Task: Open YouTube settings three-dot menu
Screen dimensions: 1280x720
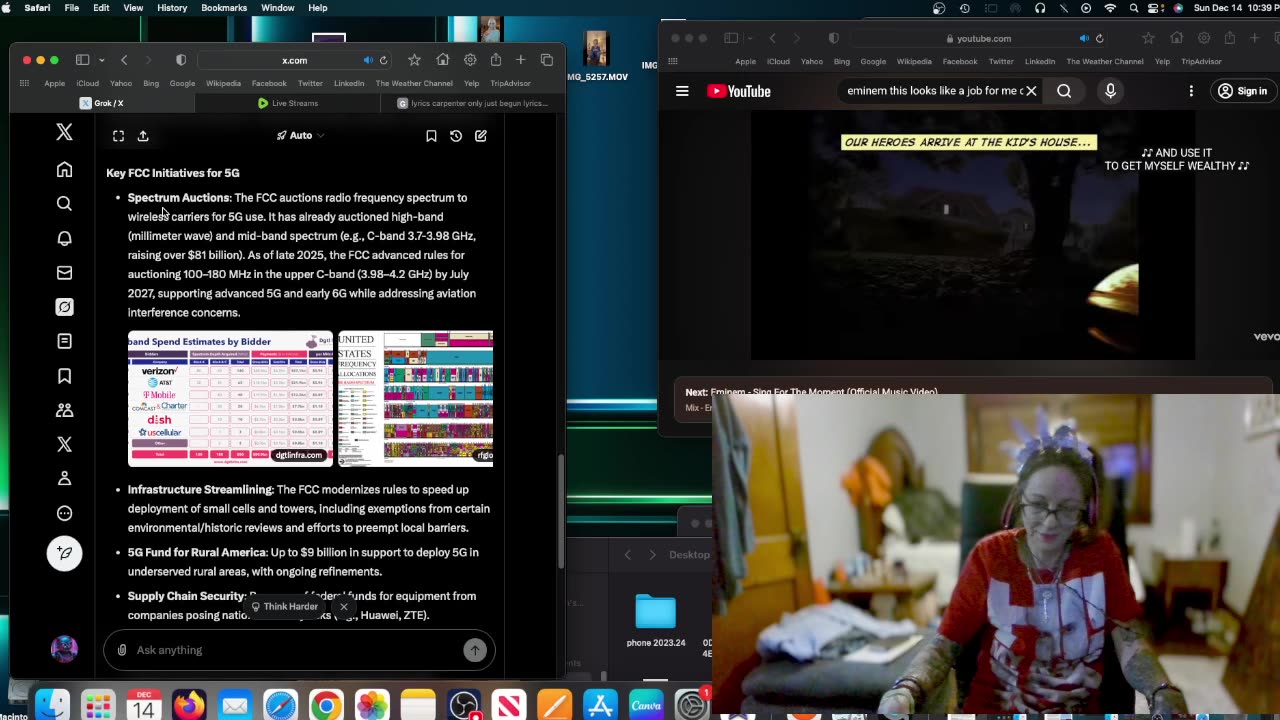Action: (x=1191, y=91)
